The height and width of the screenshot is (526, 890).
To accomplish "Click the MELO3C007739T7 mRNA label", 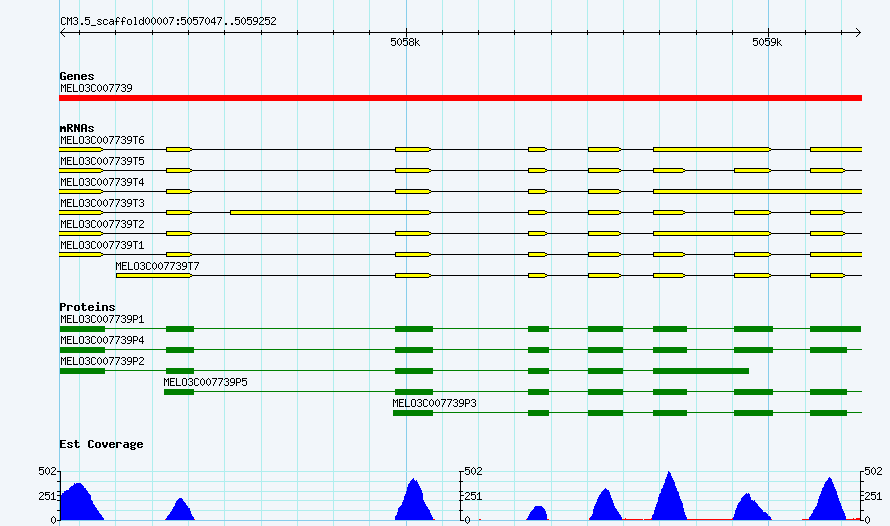I will tap(157, 266).
